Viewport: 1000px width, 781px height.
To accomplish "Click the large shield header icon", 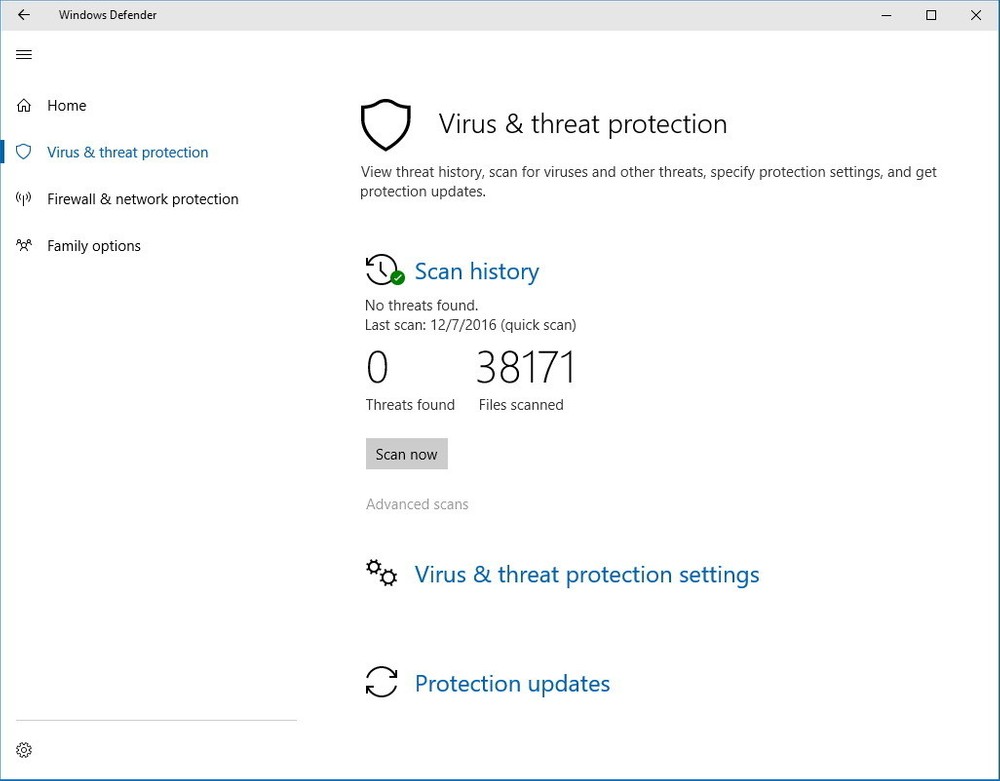I will point(385,125).
